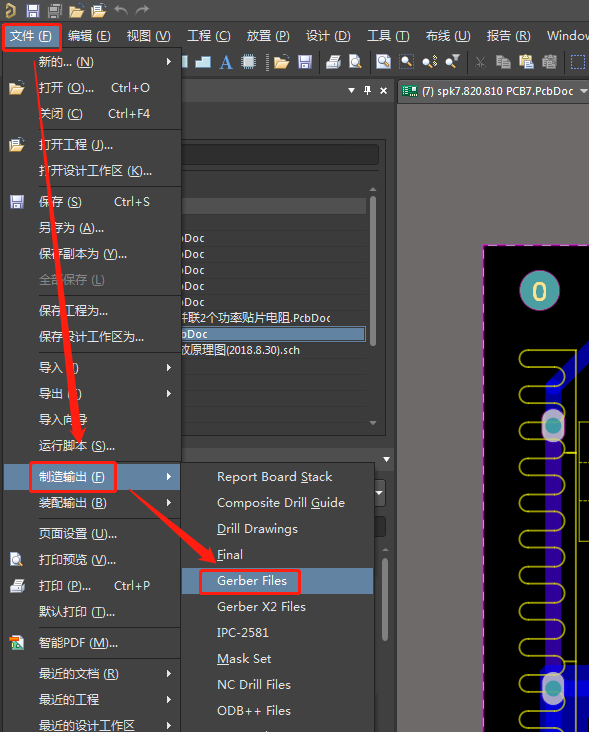Click the Save icon in the title bar
The width and height of the screenshot is (589, 732).
pos(33,10)
